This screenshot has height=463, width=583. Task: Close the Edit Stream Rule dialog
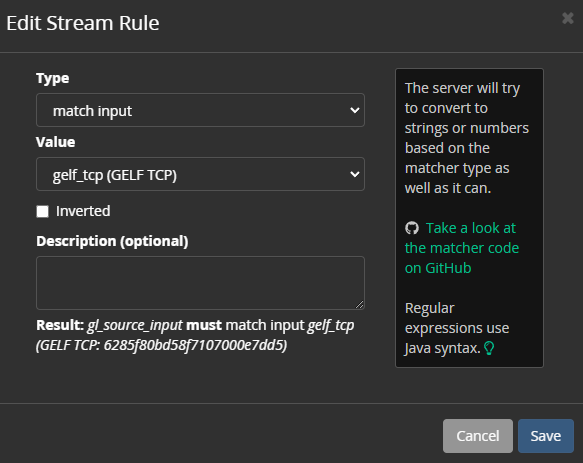568,18
